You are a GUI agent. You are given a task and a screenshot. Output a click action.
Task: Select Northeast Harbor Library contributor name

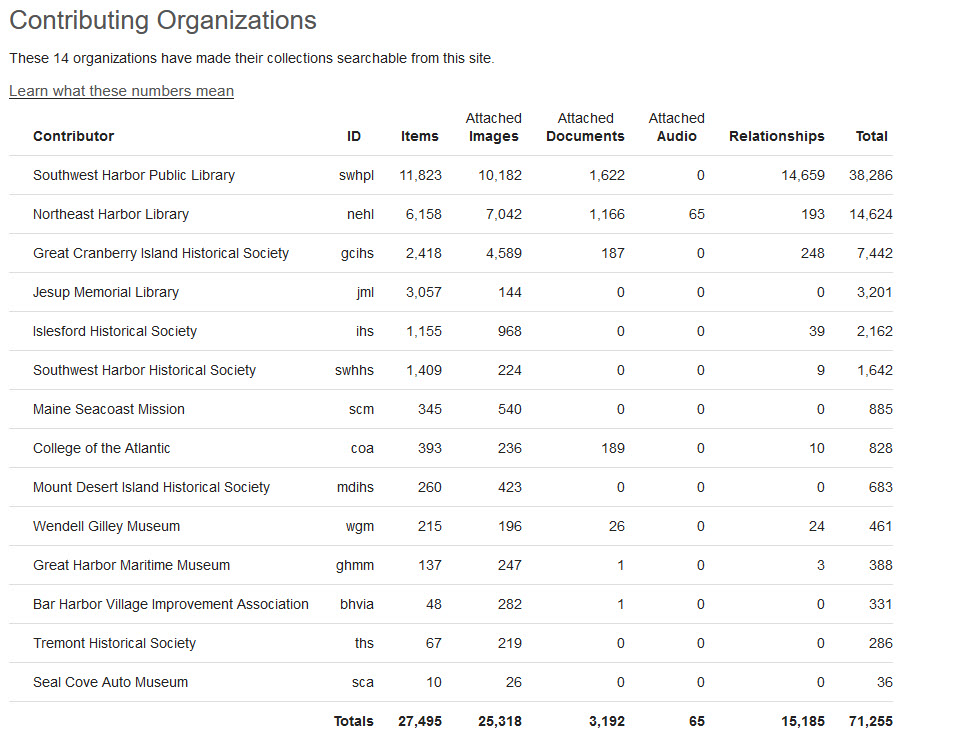(111, 214)
